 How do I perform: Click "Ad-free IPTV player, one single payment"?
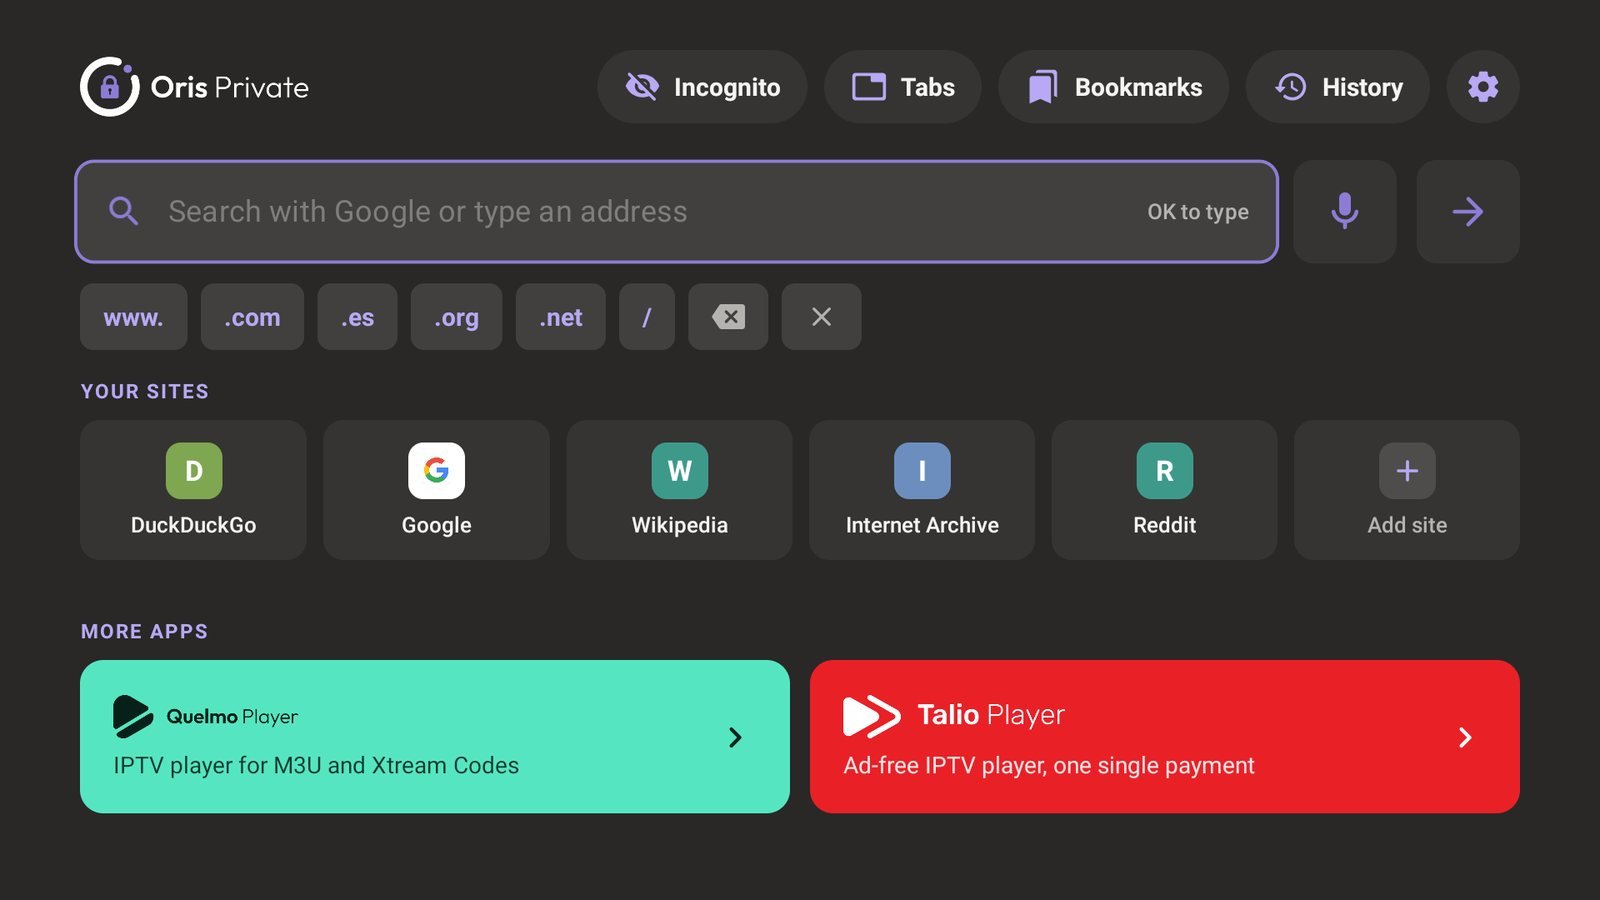(x=1048, y=765)
